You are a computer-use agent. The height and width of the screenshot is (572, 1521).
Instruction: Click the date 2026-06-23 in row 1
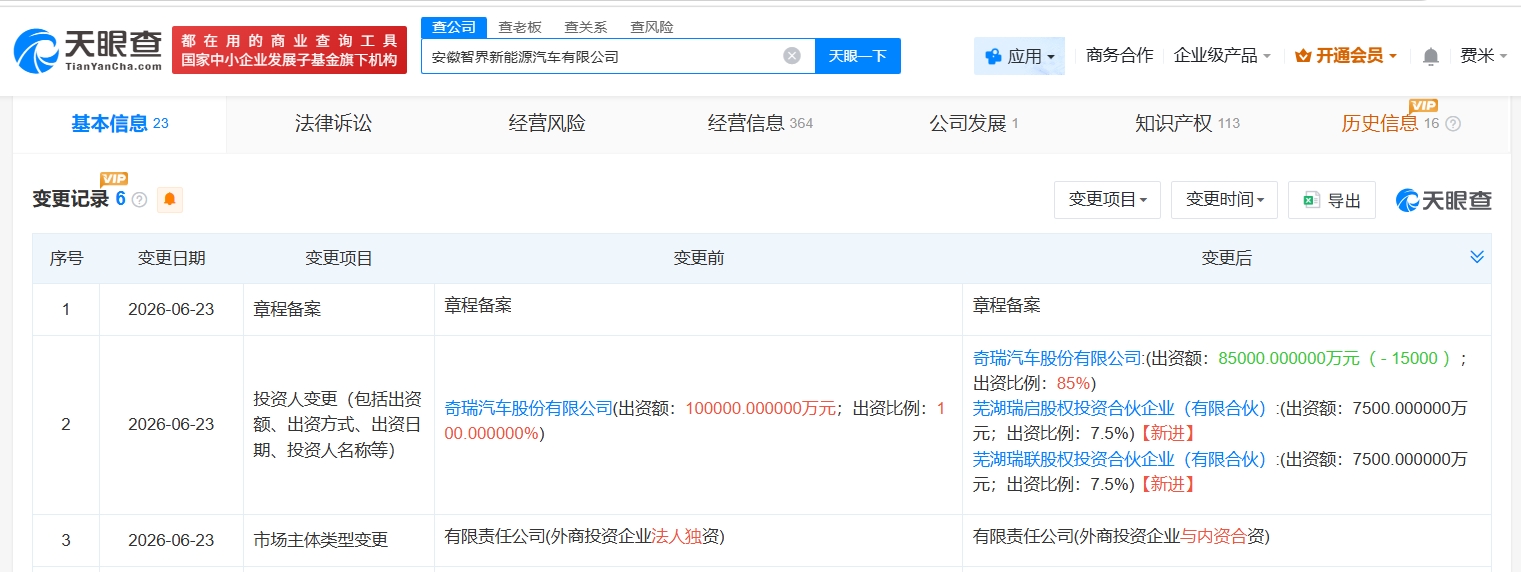point(171,309)
